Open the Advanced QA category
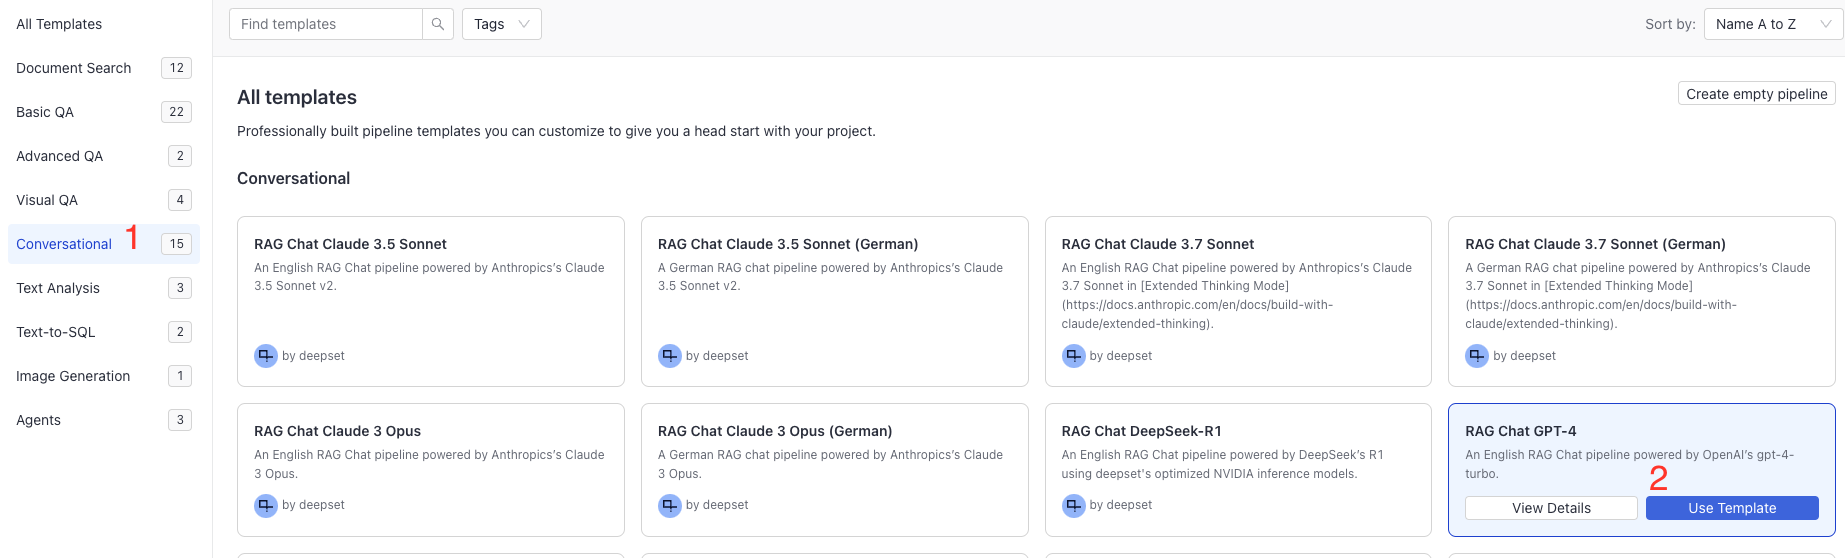Viewport: 1845px width, 558px height. (x=104, y=156)
